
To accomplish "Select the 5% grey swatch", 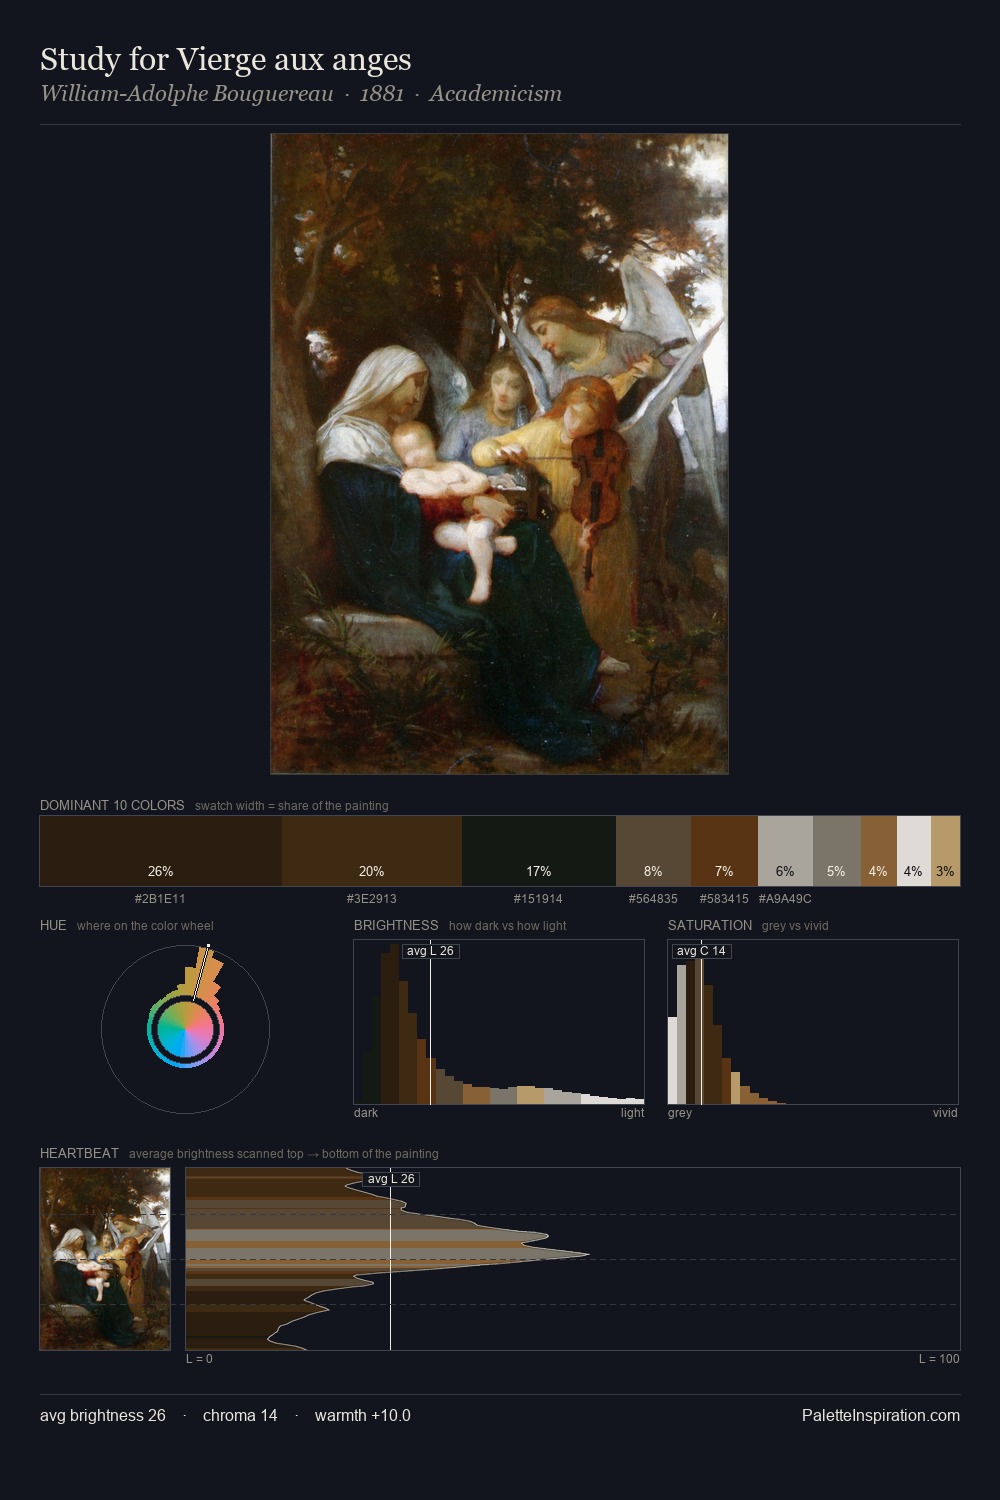I will point(836,851).
